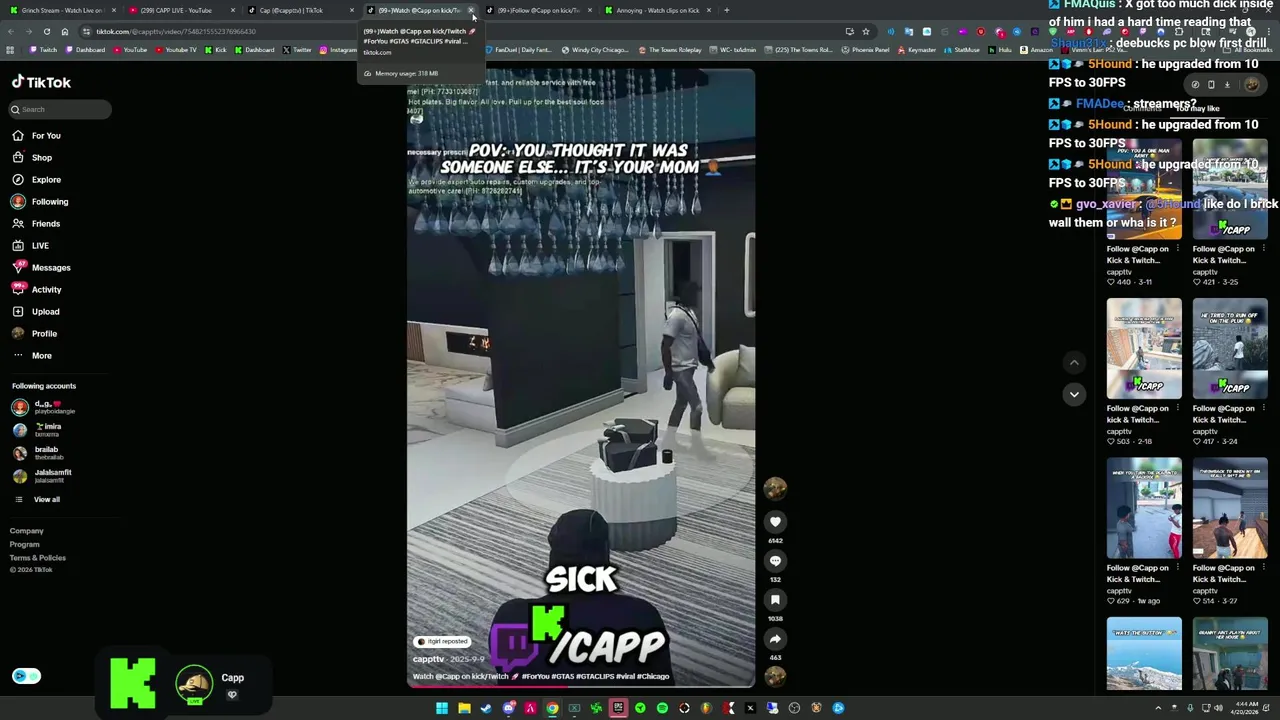Expand Terms & Policies footer section
Viewport: 1280px width, 720px height.
(38, 558)
